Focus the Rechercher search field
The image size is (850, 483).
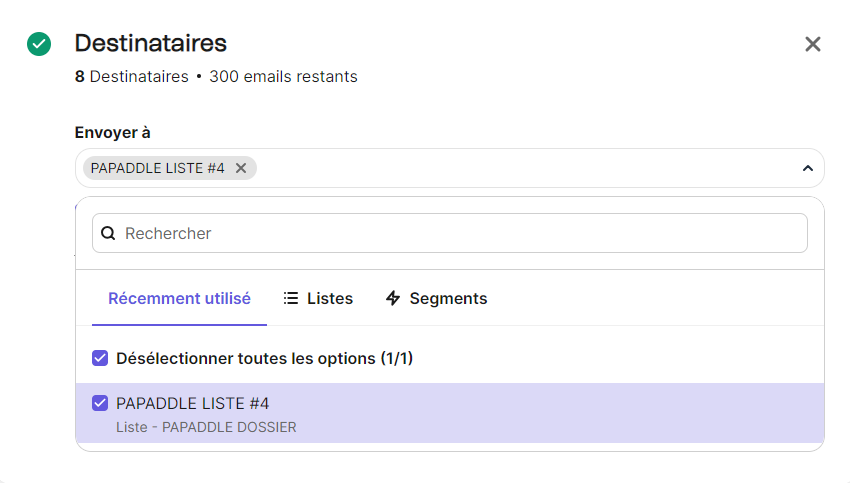tap(450, 233)
